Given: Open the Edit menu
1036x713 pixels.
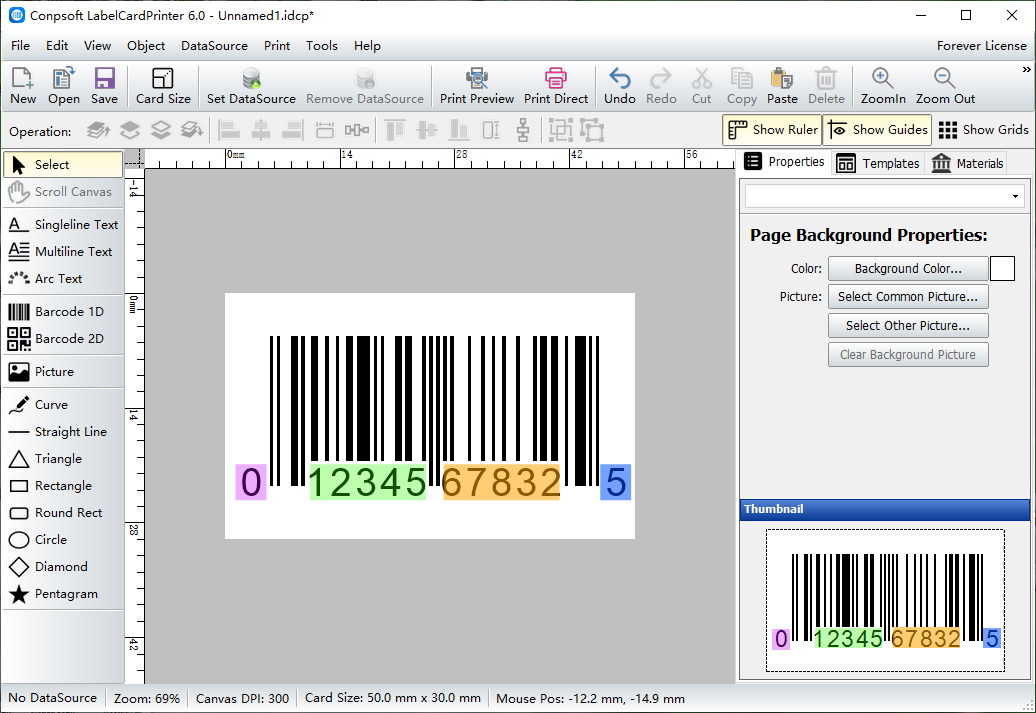Looking at the screenshot, I should tap(57, 46).
